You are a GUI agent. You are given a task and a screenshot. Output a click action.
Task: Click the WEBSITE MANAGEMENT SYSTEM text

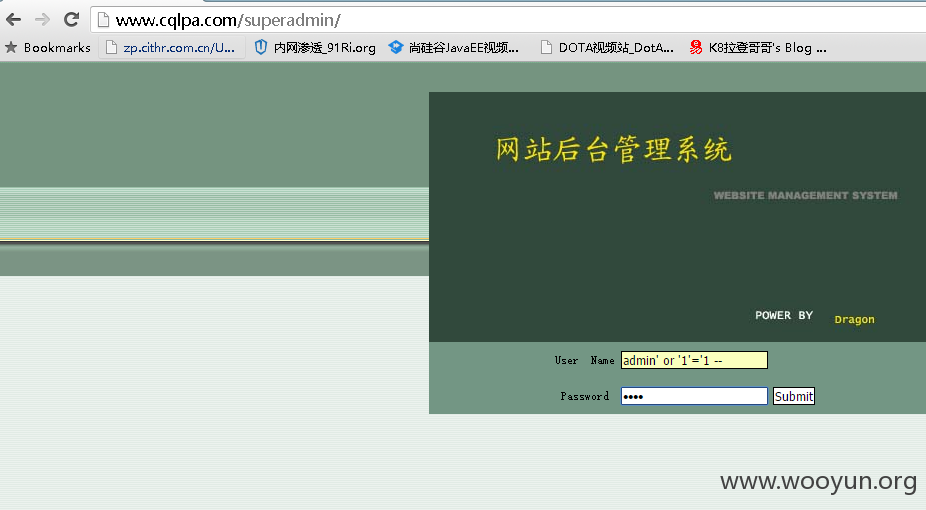click(x=806, y=195)
